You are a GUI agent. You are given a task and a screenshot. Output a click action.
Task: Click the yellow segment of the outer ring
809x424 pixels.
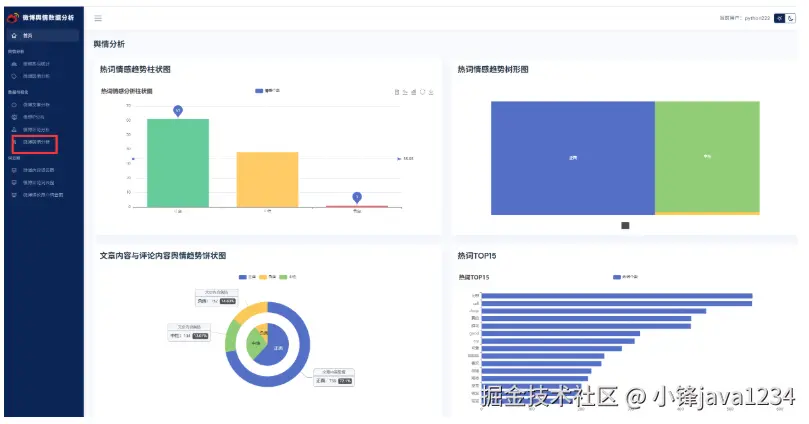click(x=253, y=312)
